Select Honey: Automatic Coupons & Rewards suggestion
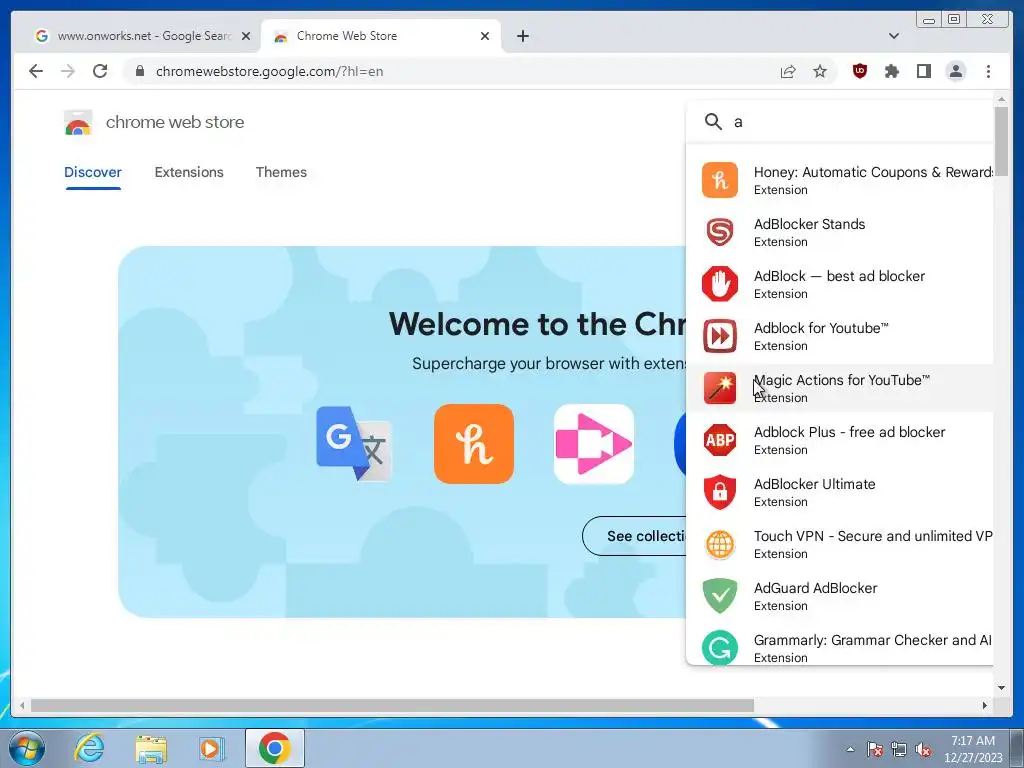Image resolution: width=1024 pixels, height=768 pixels. point(840,180)
